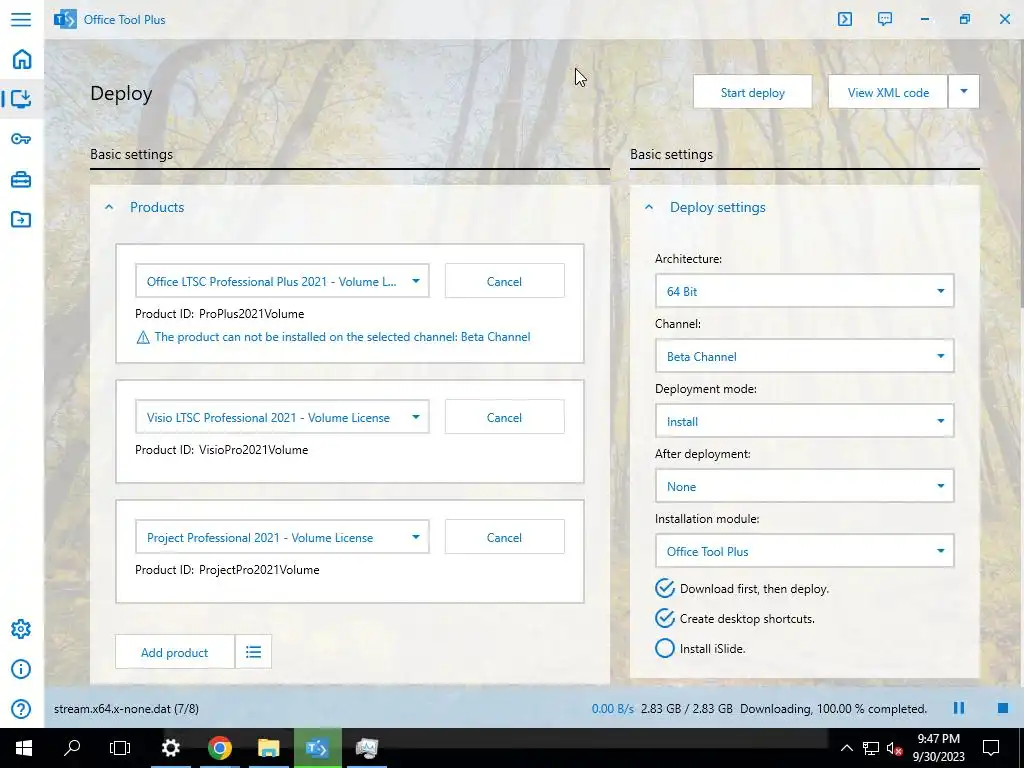This screenshot has width=1024, height=768.
Task: Open the Activate key icon page
Action: tap(21, 138)
